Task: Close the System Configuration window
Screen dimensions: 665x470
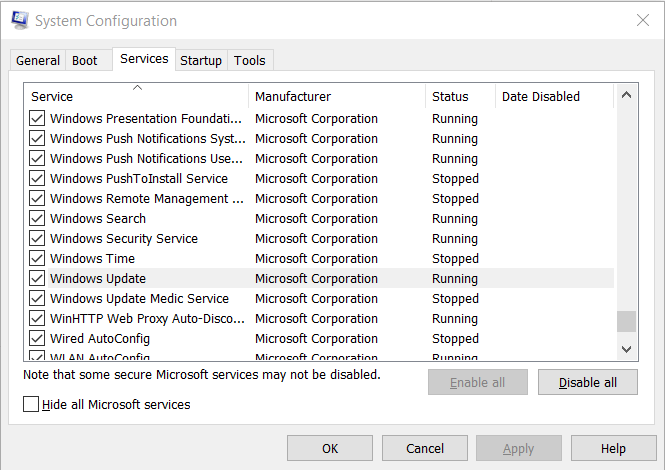Action: point(643,20)
